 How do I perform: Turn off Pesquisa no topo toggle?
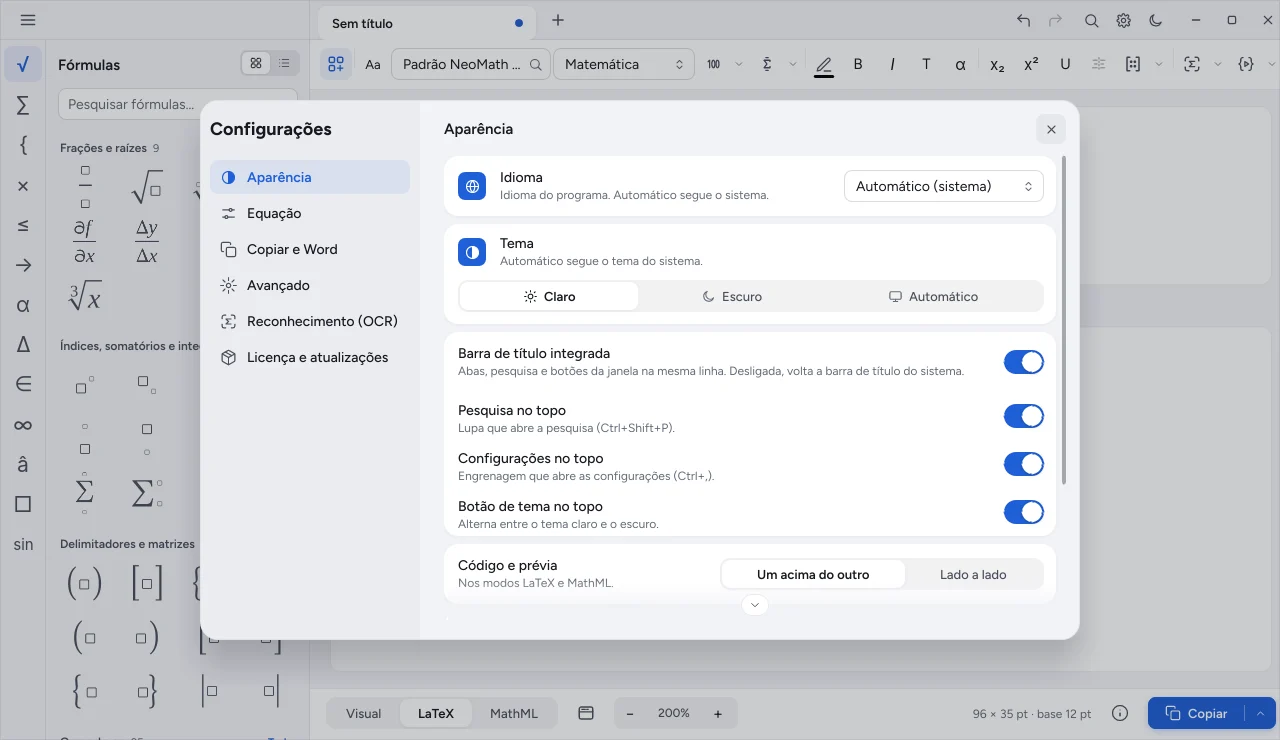coord(1024,416)
